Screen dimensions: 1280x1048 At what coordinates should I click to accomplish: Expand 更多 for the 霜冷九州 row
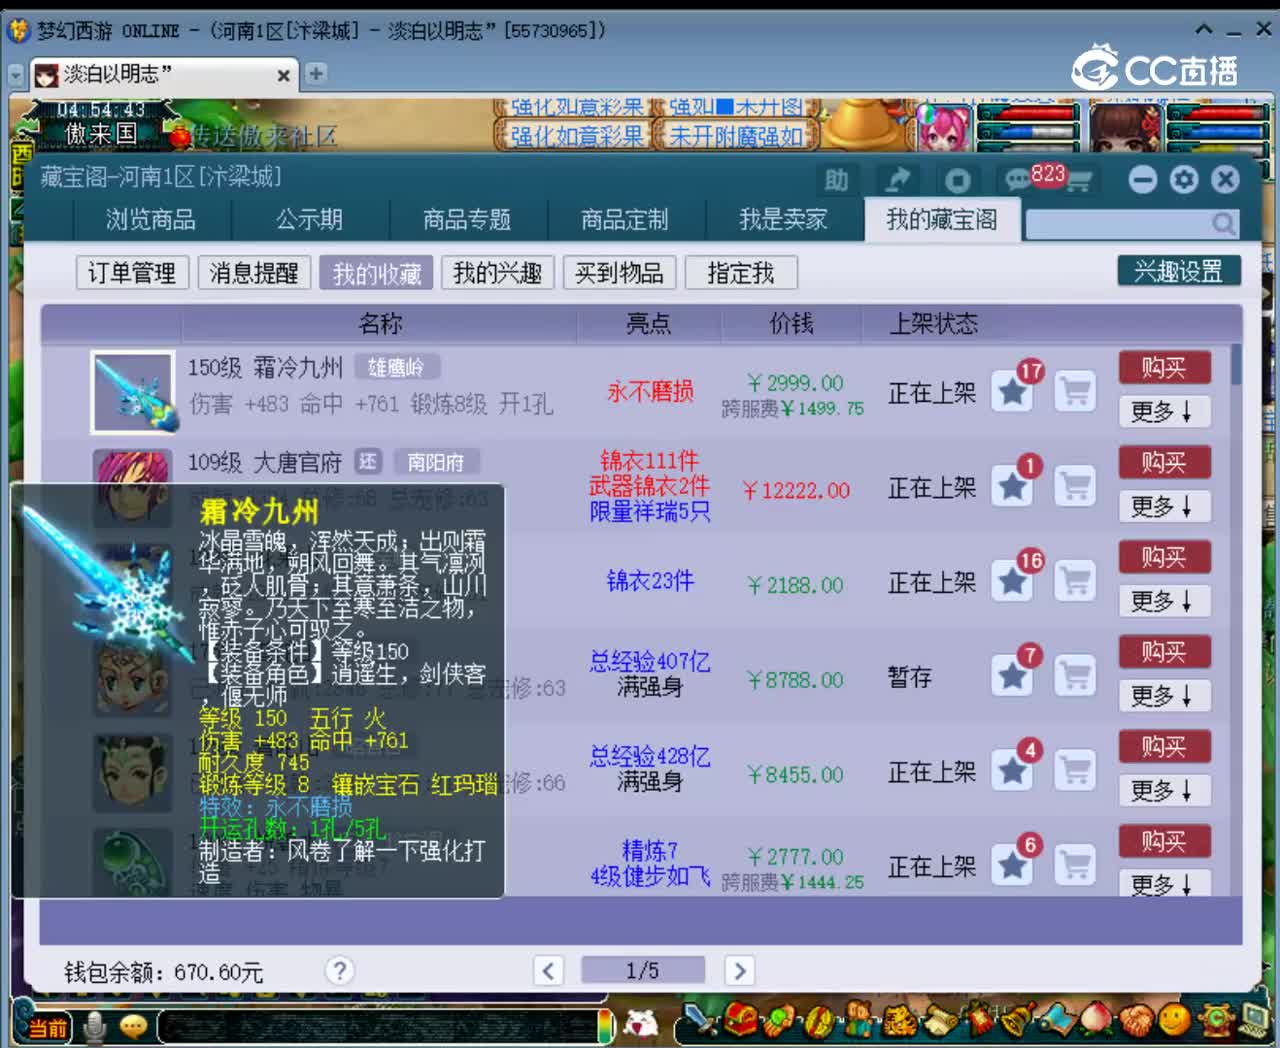(1164, 411)
